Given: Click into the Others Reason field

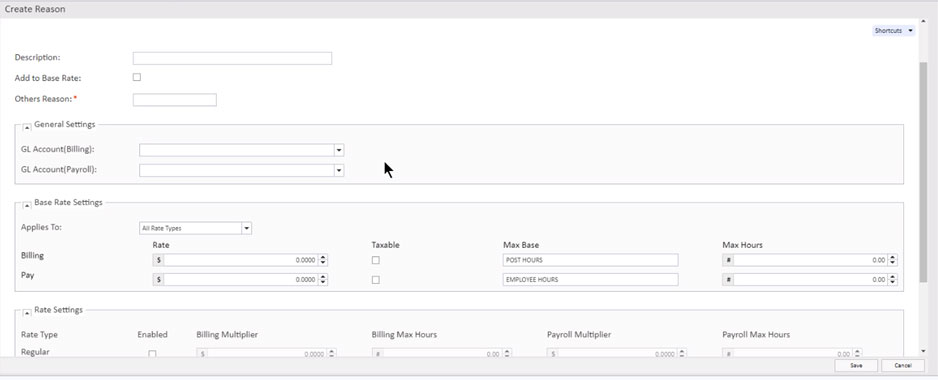Looking at the screenshot, I should pyautogui.click(x=175, y=100).
